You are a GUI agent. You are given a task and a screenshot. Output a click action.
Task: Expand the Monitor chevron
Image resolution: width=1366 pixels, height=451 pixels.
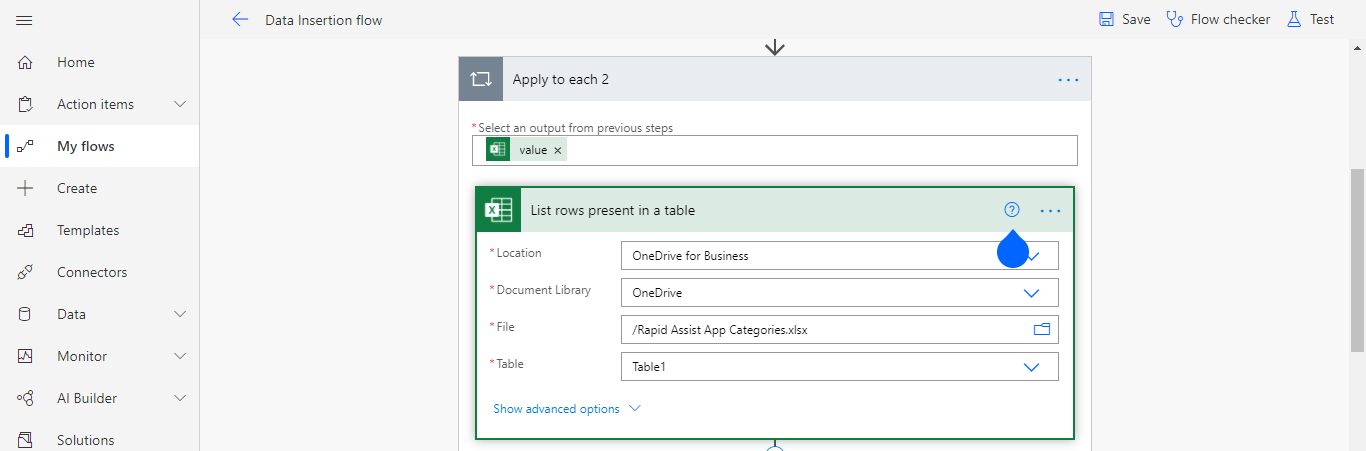coord(180,356)
